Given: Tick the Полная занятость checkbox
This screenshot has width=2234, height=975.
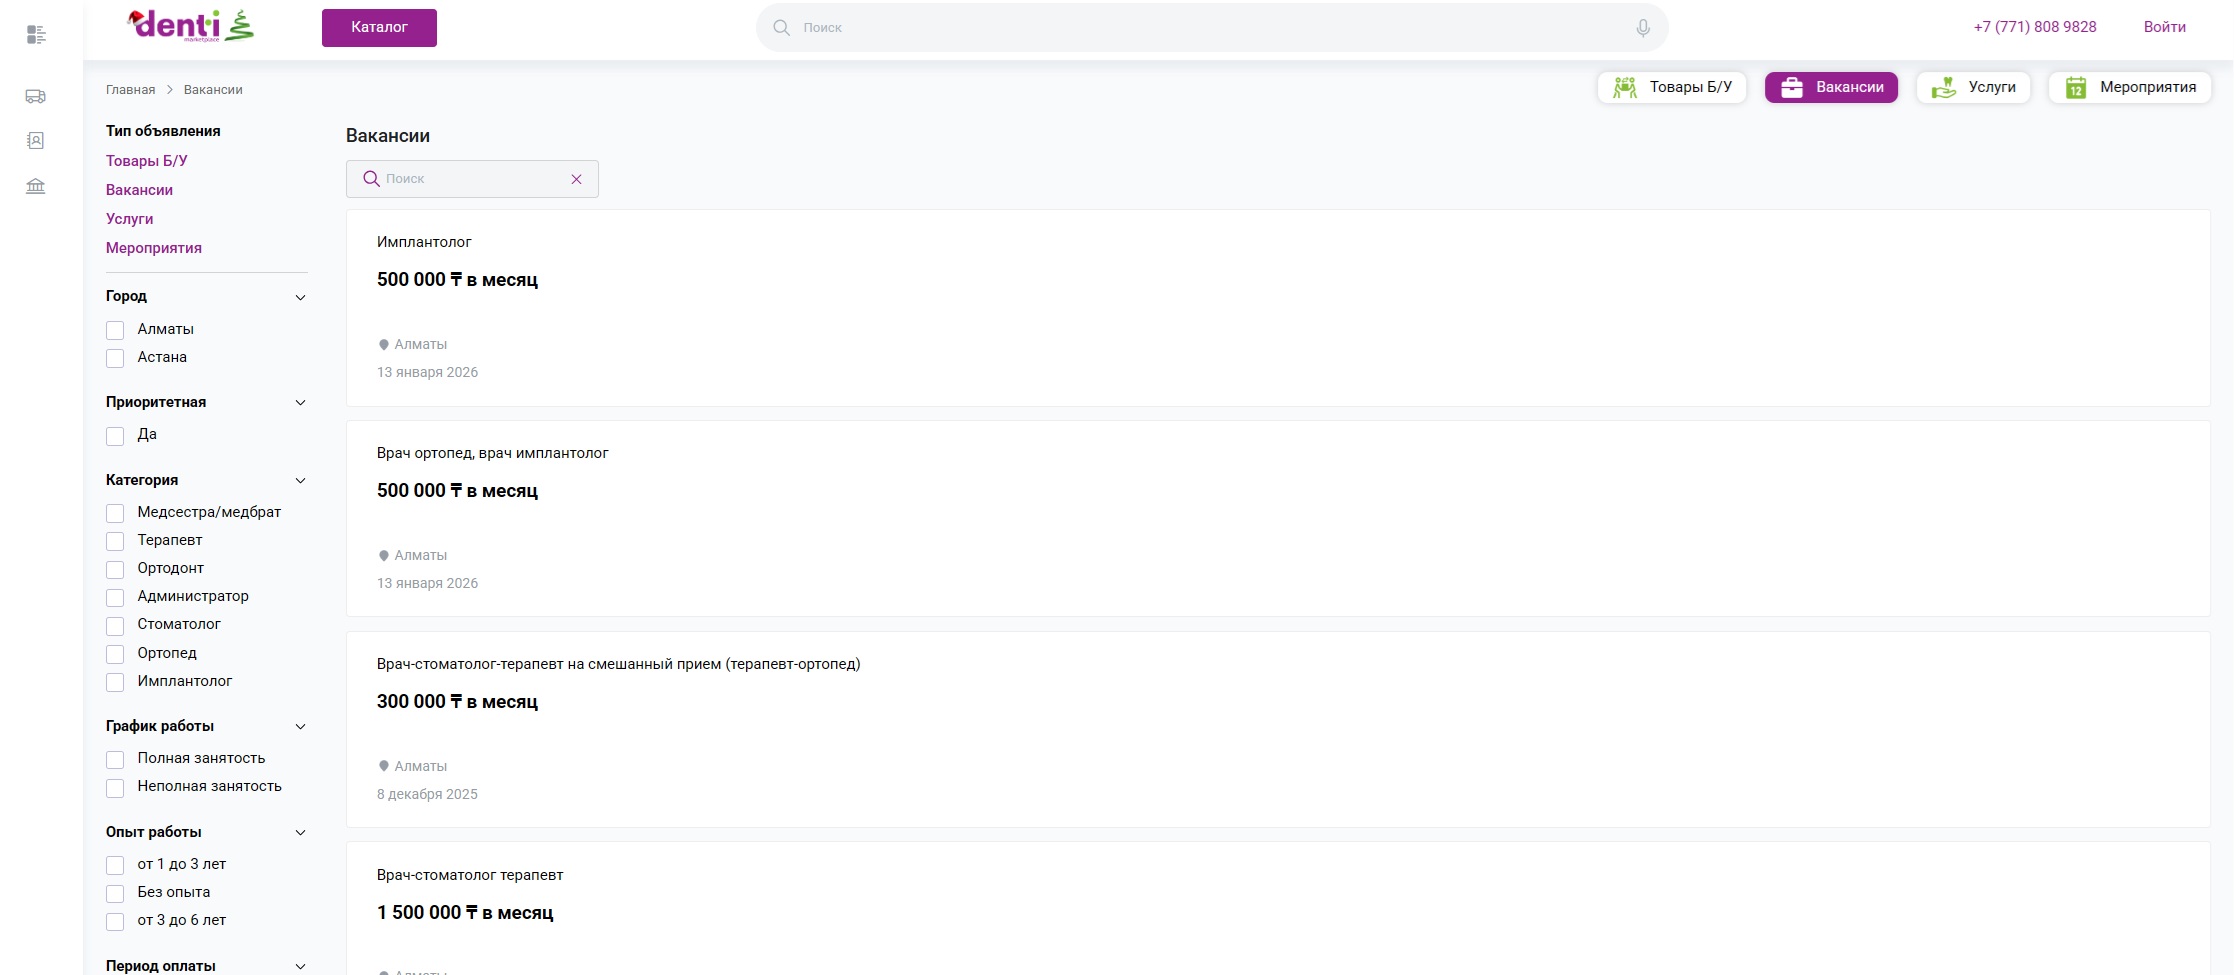Looking at the screenshot, I should [116, 759].
